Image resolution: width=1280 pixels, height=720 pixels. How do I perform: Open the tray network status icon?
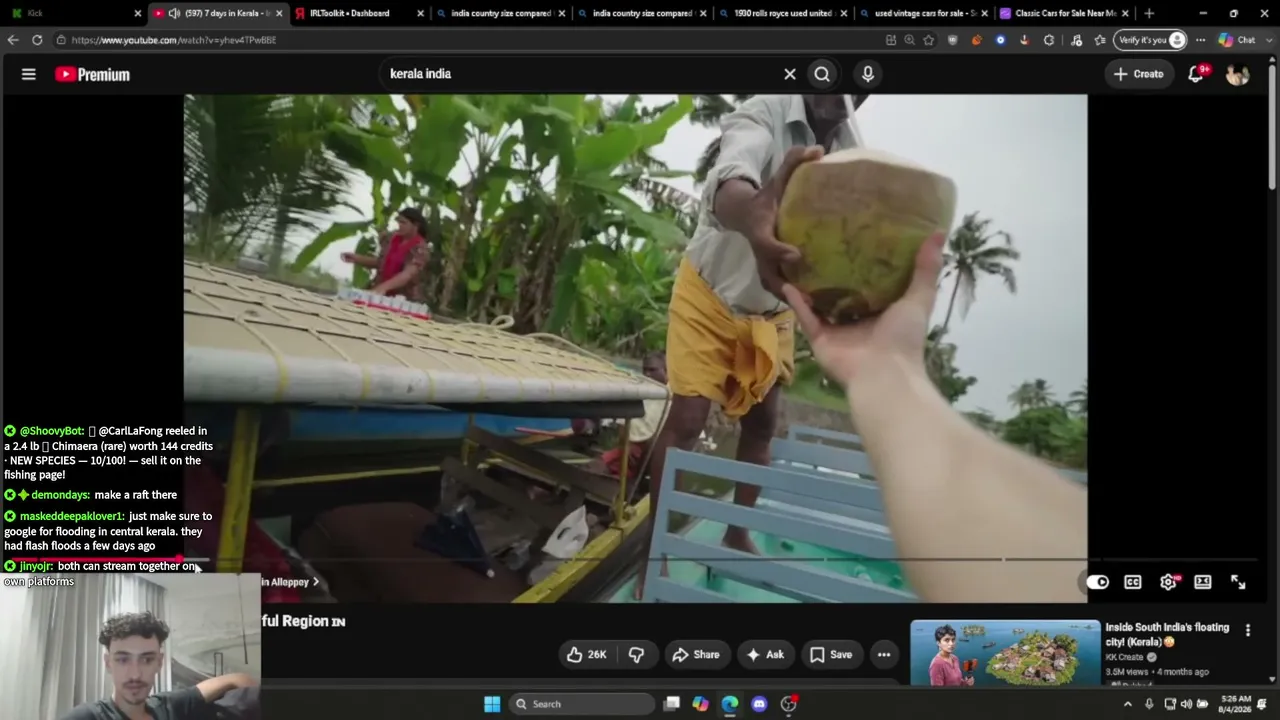[x=1170, y=704]
